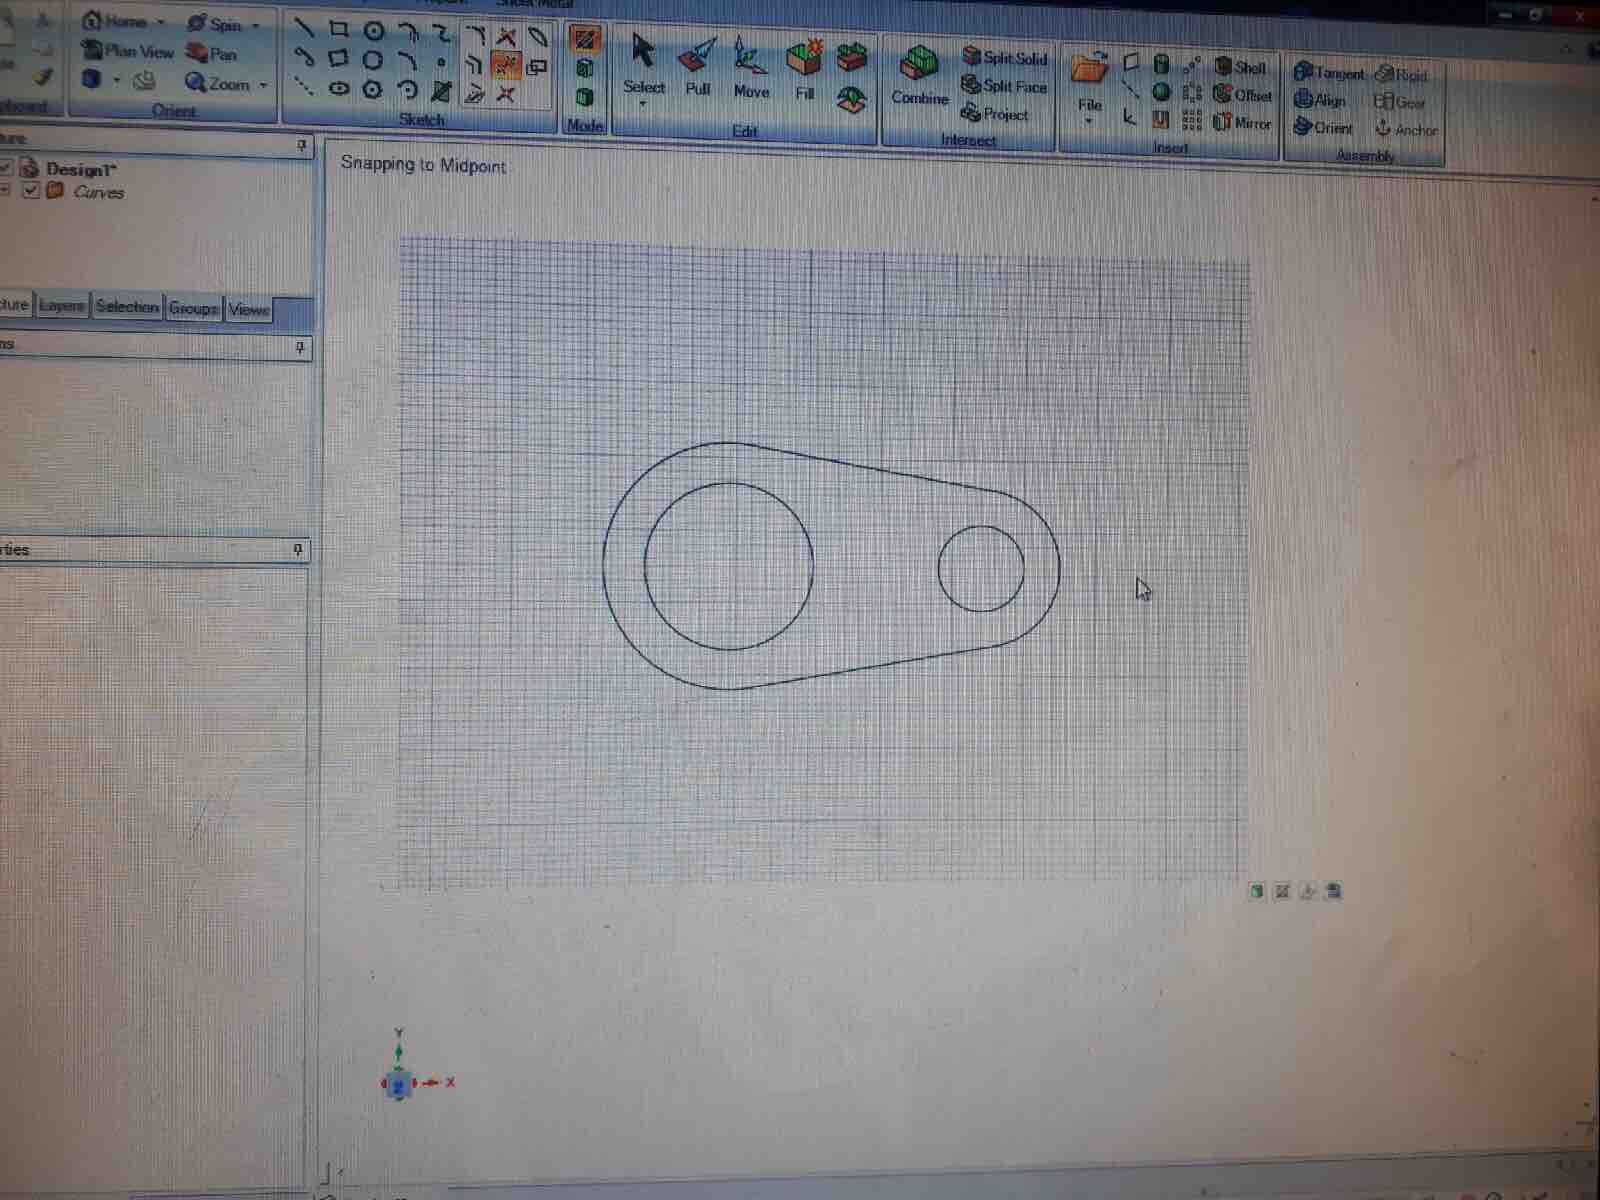Toggle the Design1 checkbox
The width and height of the screenshot is (1600, 1200).
[x=7, y=167]
